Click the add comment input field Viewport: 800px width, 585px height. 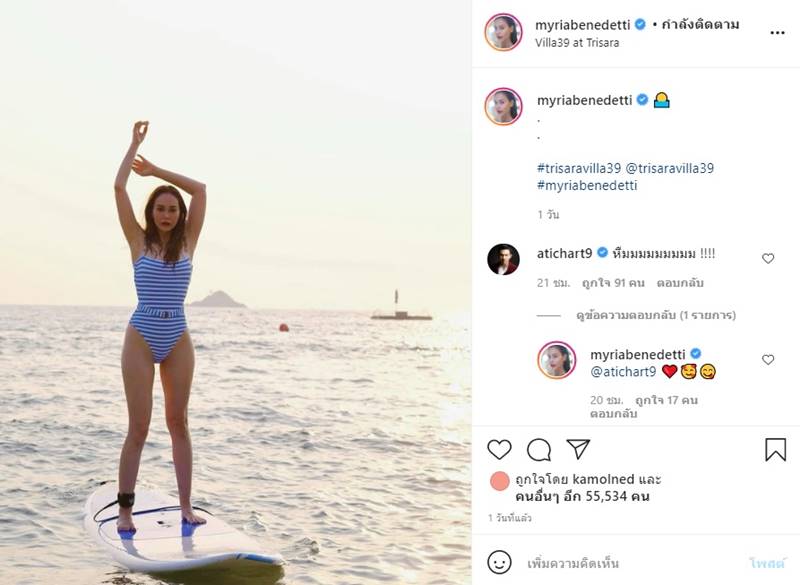coord(630,562)
